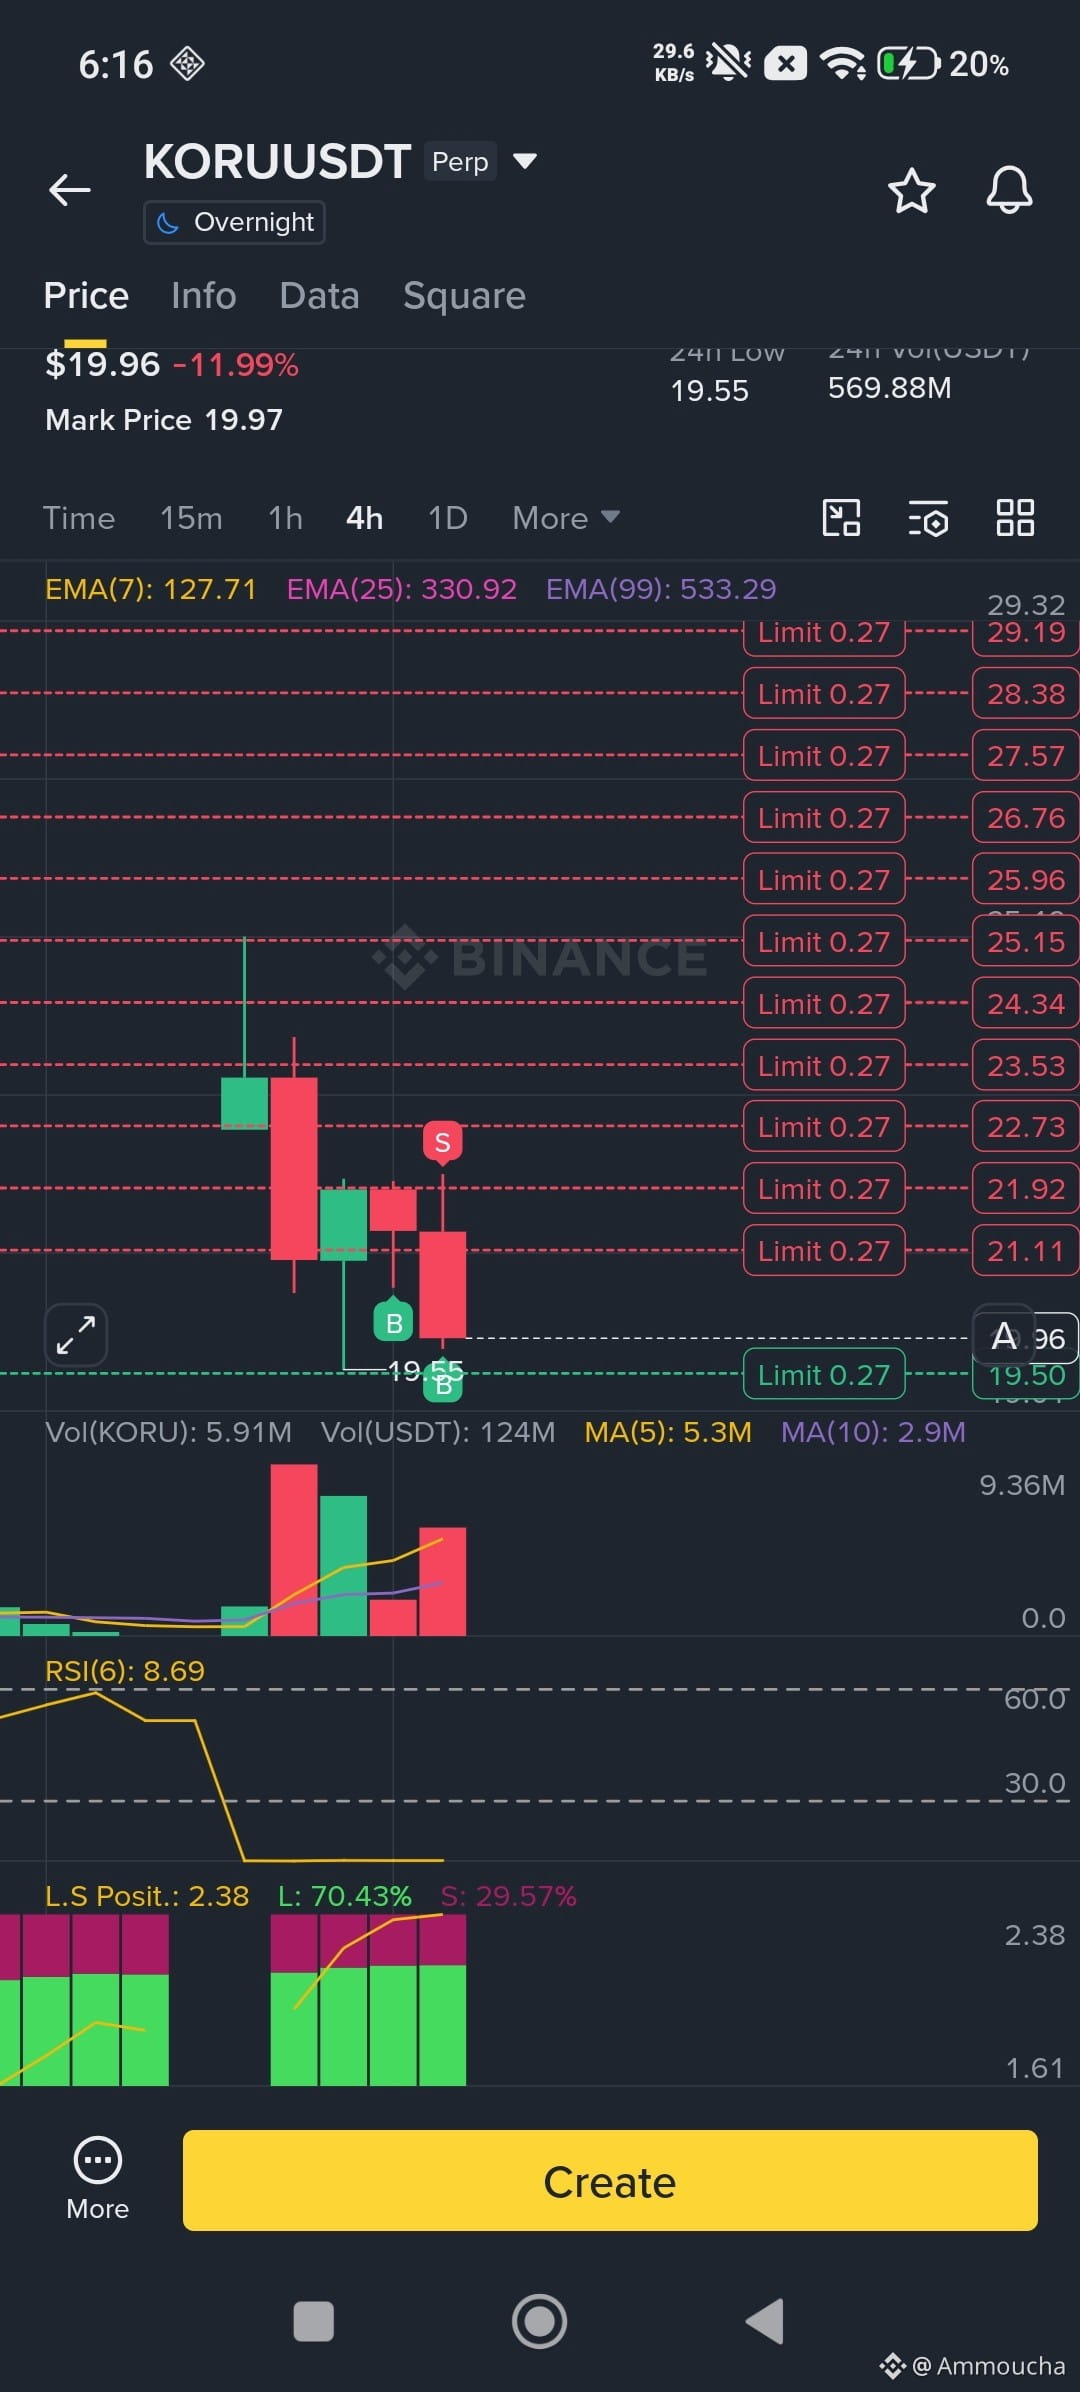Tap the Vol(KORU): 5.91M label
The width and height of the screenshot is (1080, 2392).
coord(169,1432)
